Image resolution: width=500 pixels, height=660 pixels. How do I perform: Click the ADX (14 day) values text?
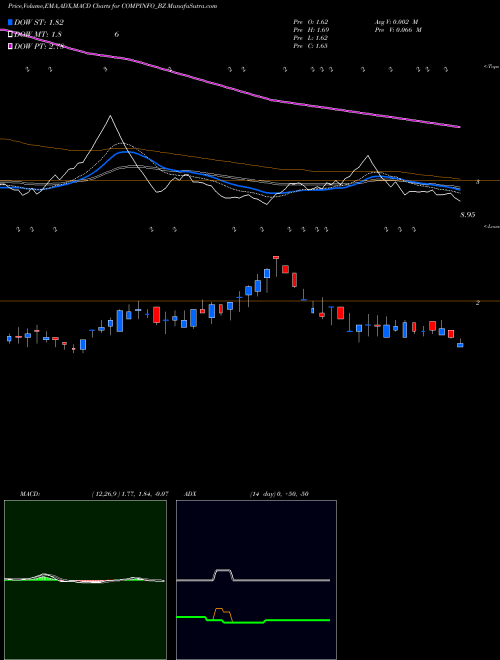[x=279, y=494]
